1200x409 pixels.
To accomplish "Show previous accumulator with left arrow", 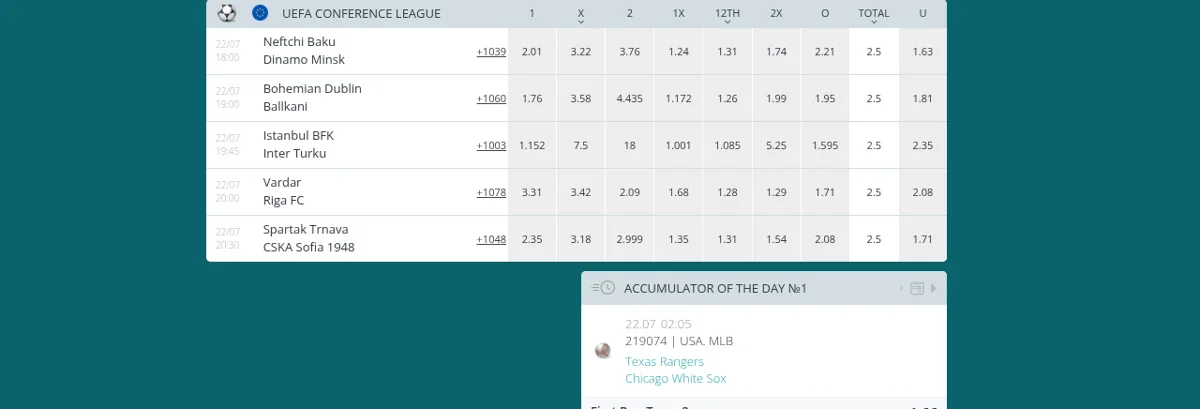I will pos(901,288).
